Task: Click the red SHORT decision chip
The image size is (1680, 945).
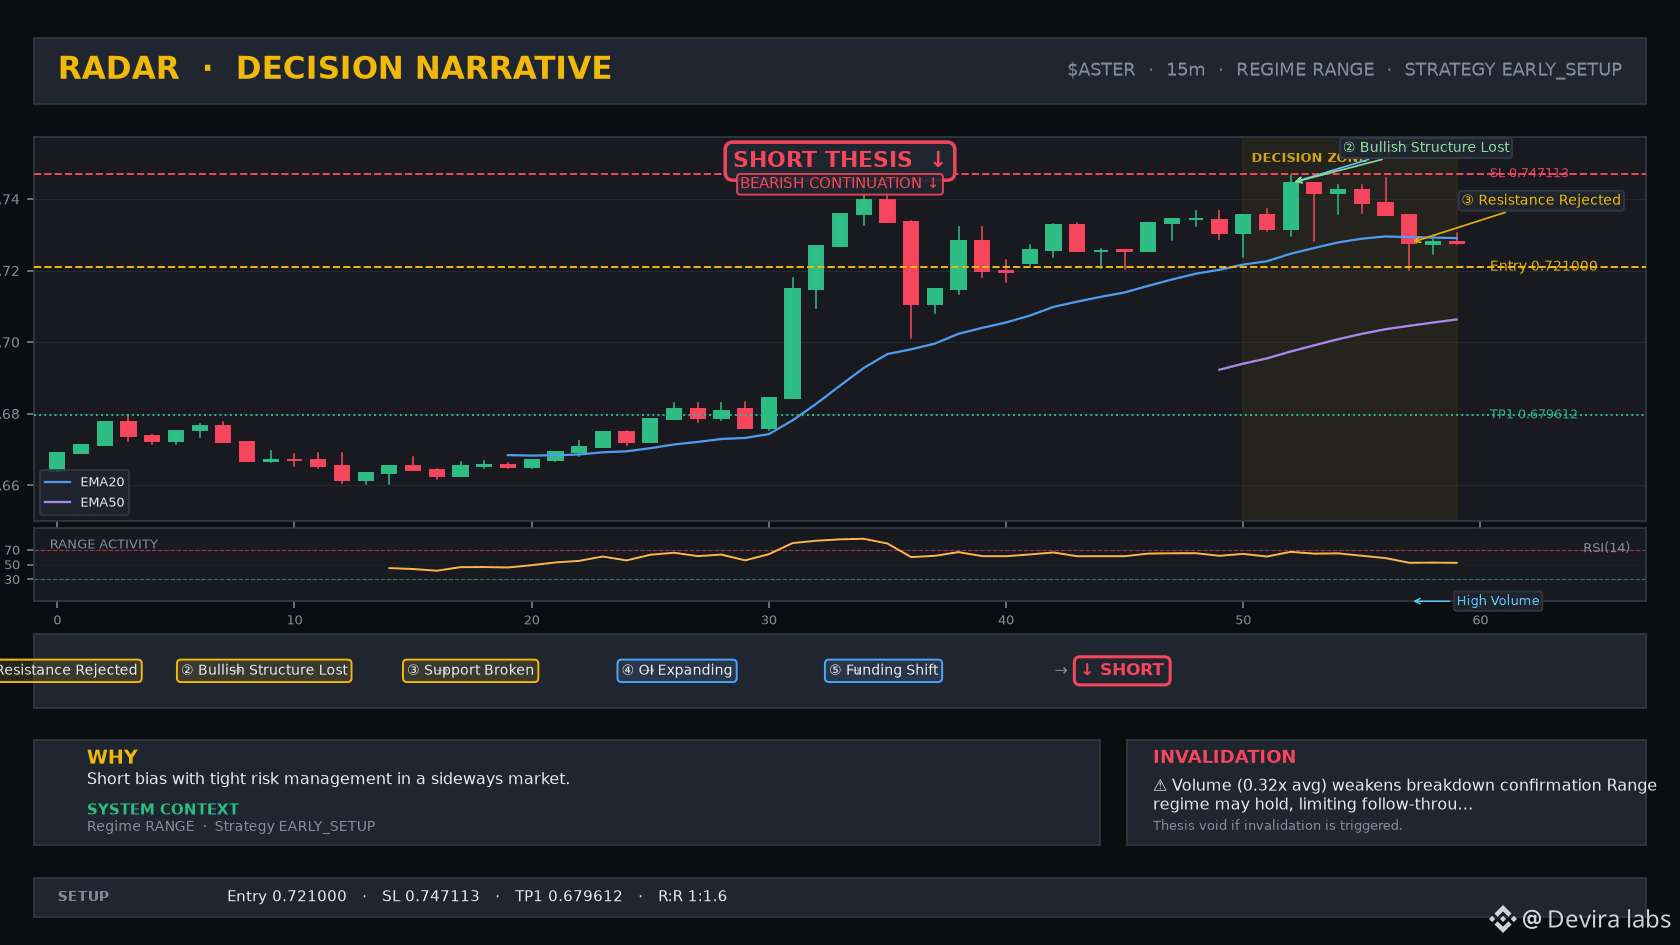Action: pyautogui.click(x=1122, y=670)
